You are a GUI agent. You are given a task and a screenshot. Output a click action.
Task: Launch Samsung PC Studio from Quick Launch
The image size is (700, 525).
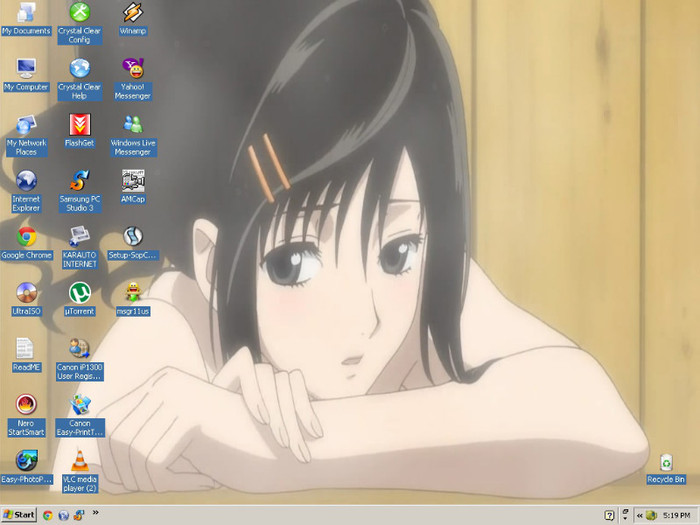coord(79,515)
